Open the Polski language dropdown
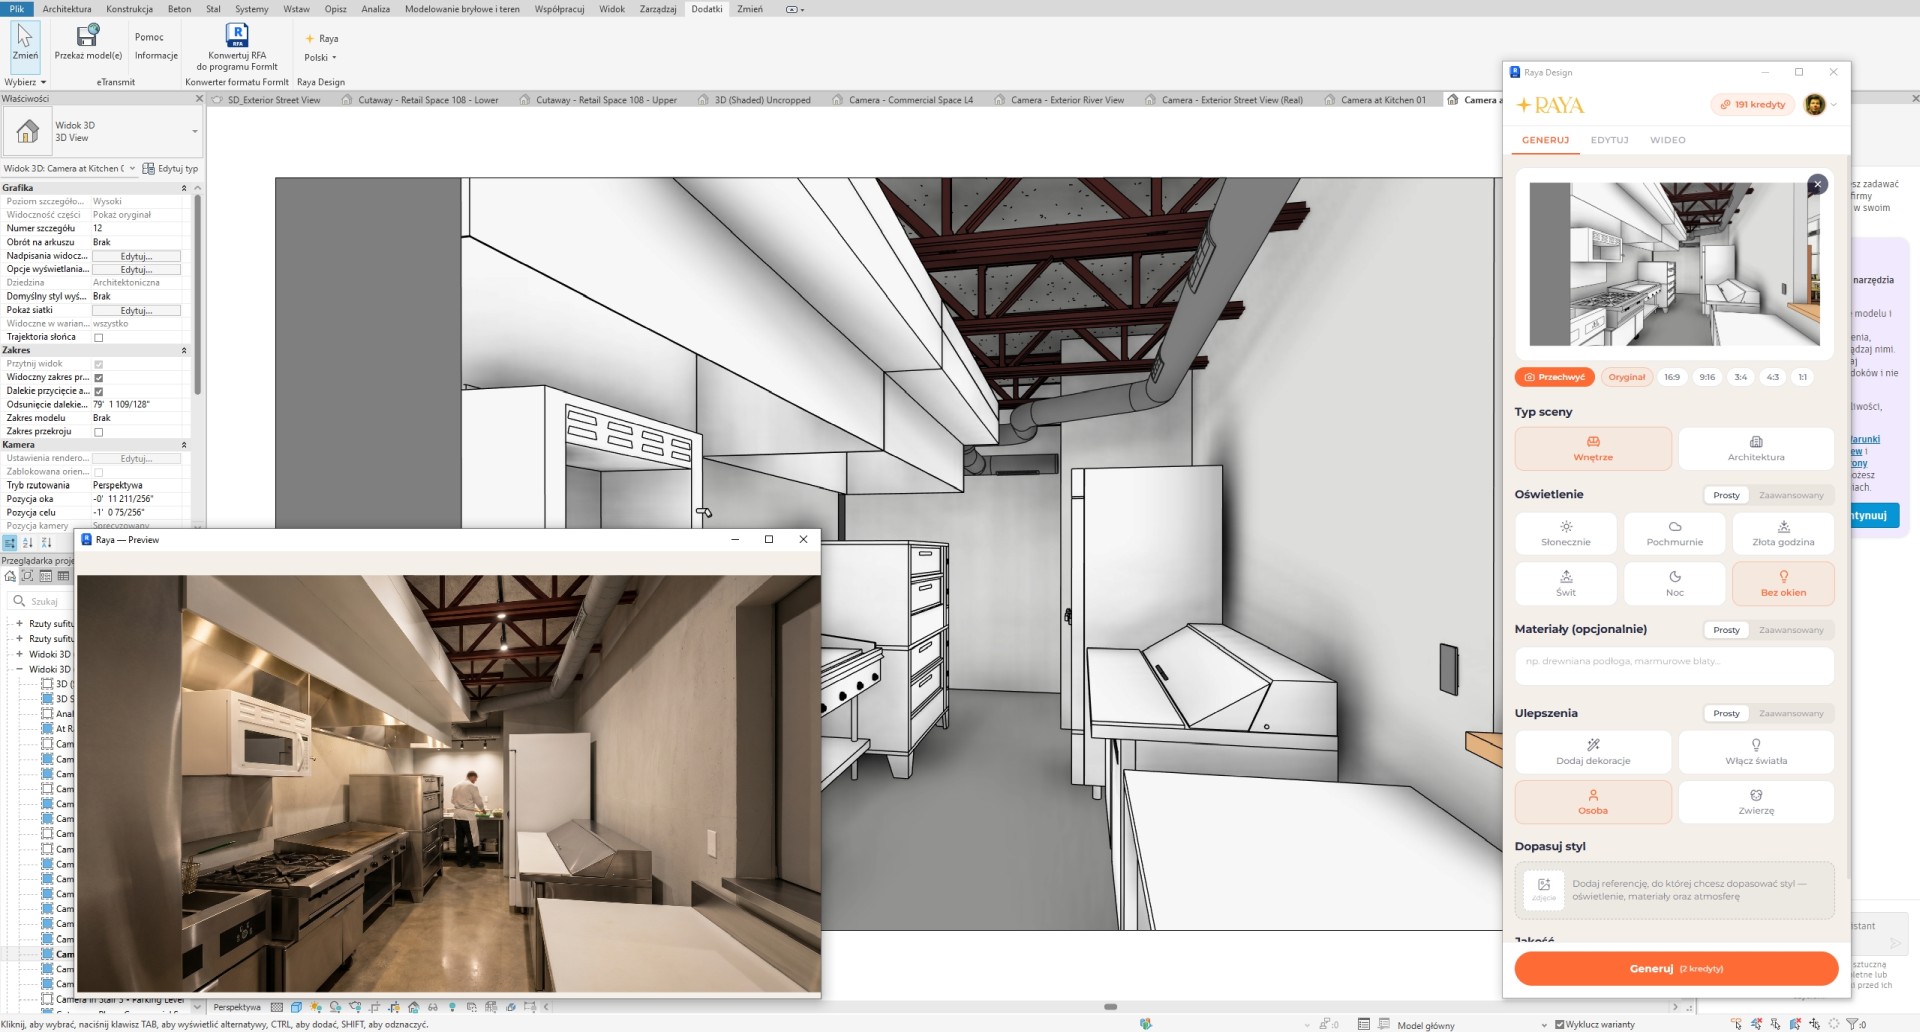This screenshot has width=1920, height=1032. click(x=321, y=57)
